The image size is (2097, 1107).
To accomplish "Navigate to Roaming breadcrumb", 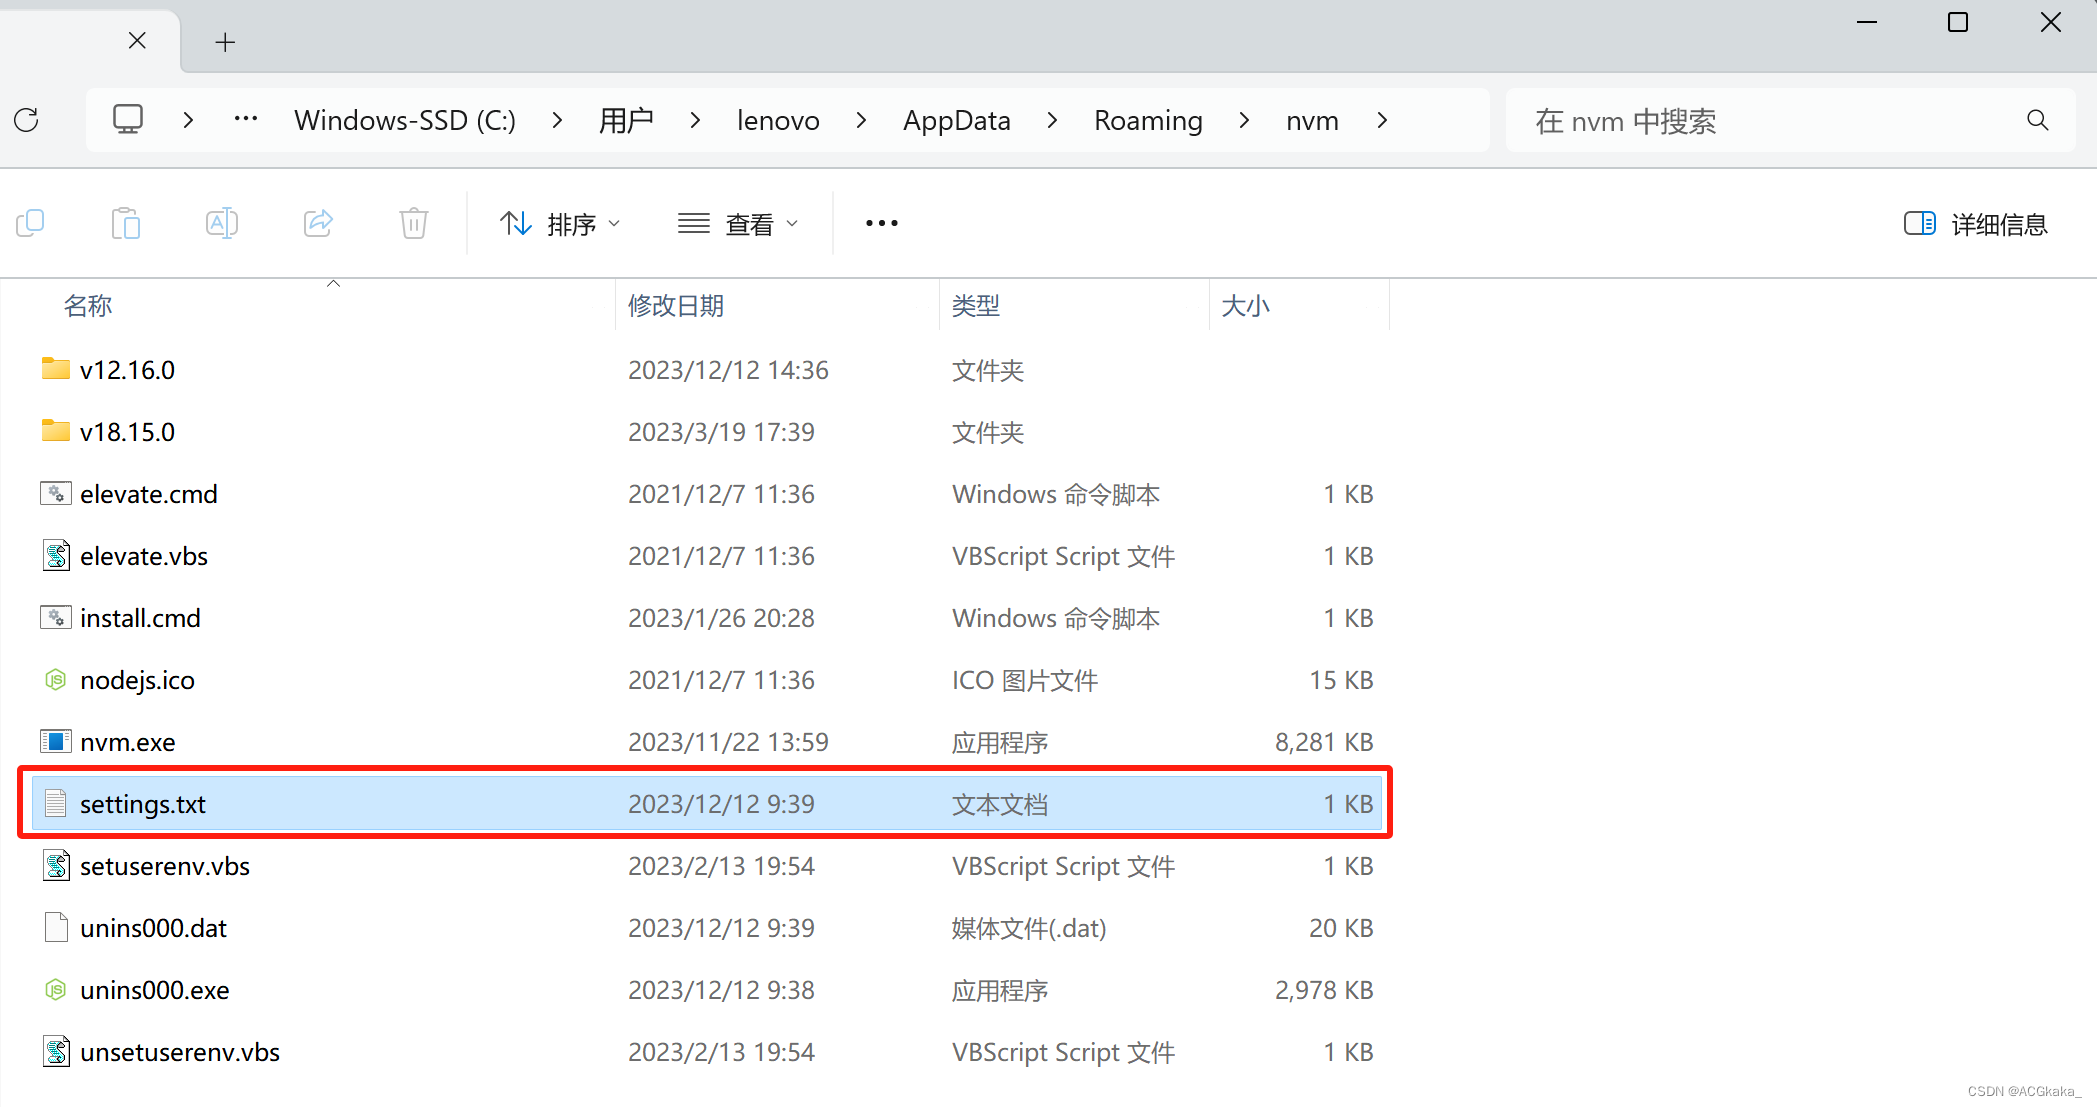I will point(1148,120).
